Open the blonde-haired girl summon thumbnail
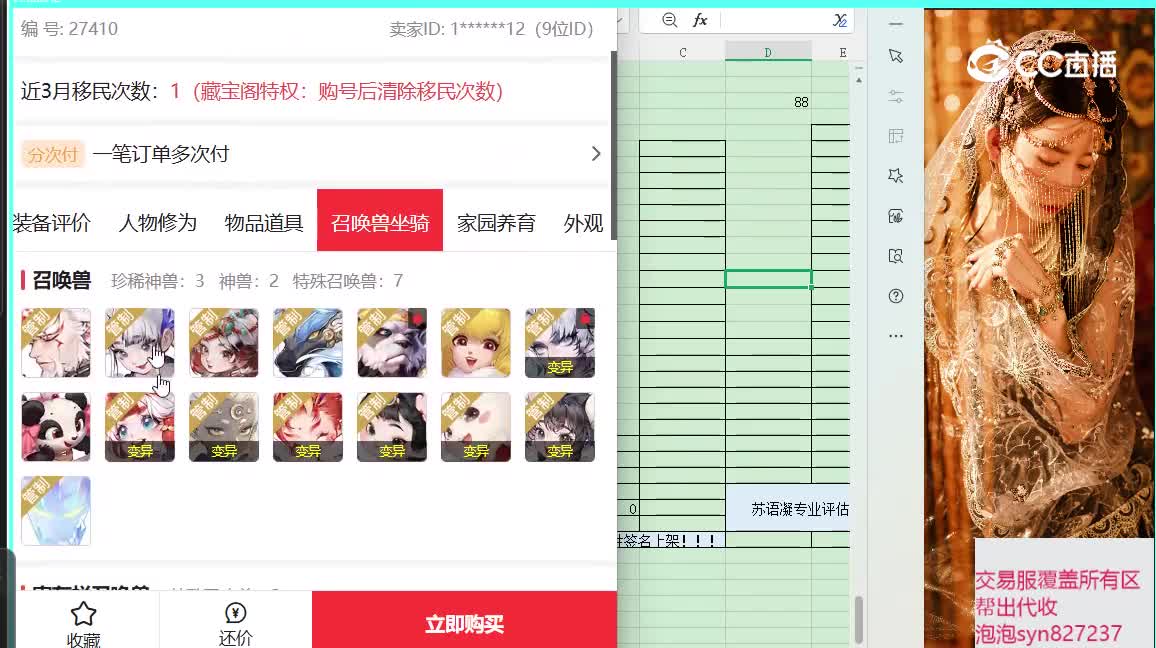The image size is (1156, 648). [476, 343]
